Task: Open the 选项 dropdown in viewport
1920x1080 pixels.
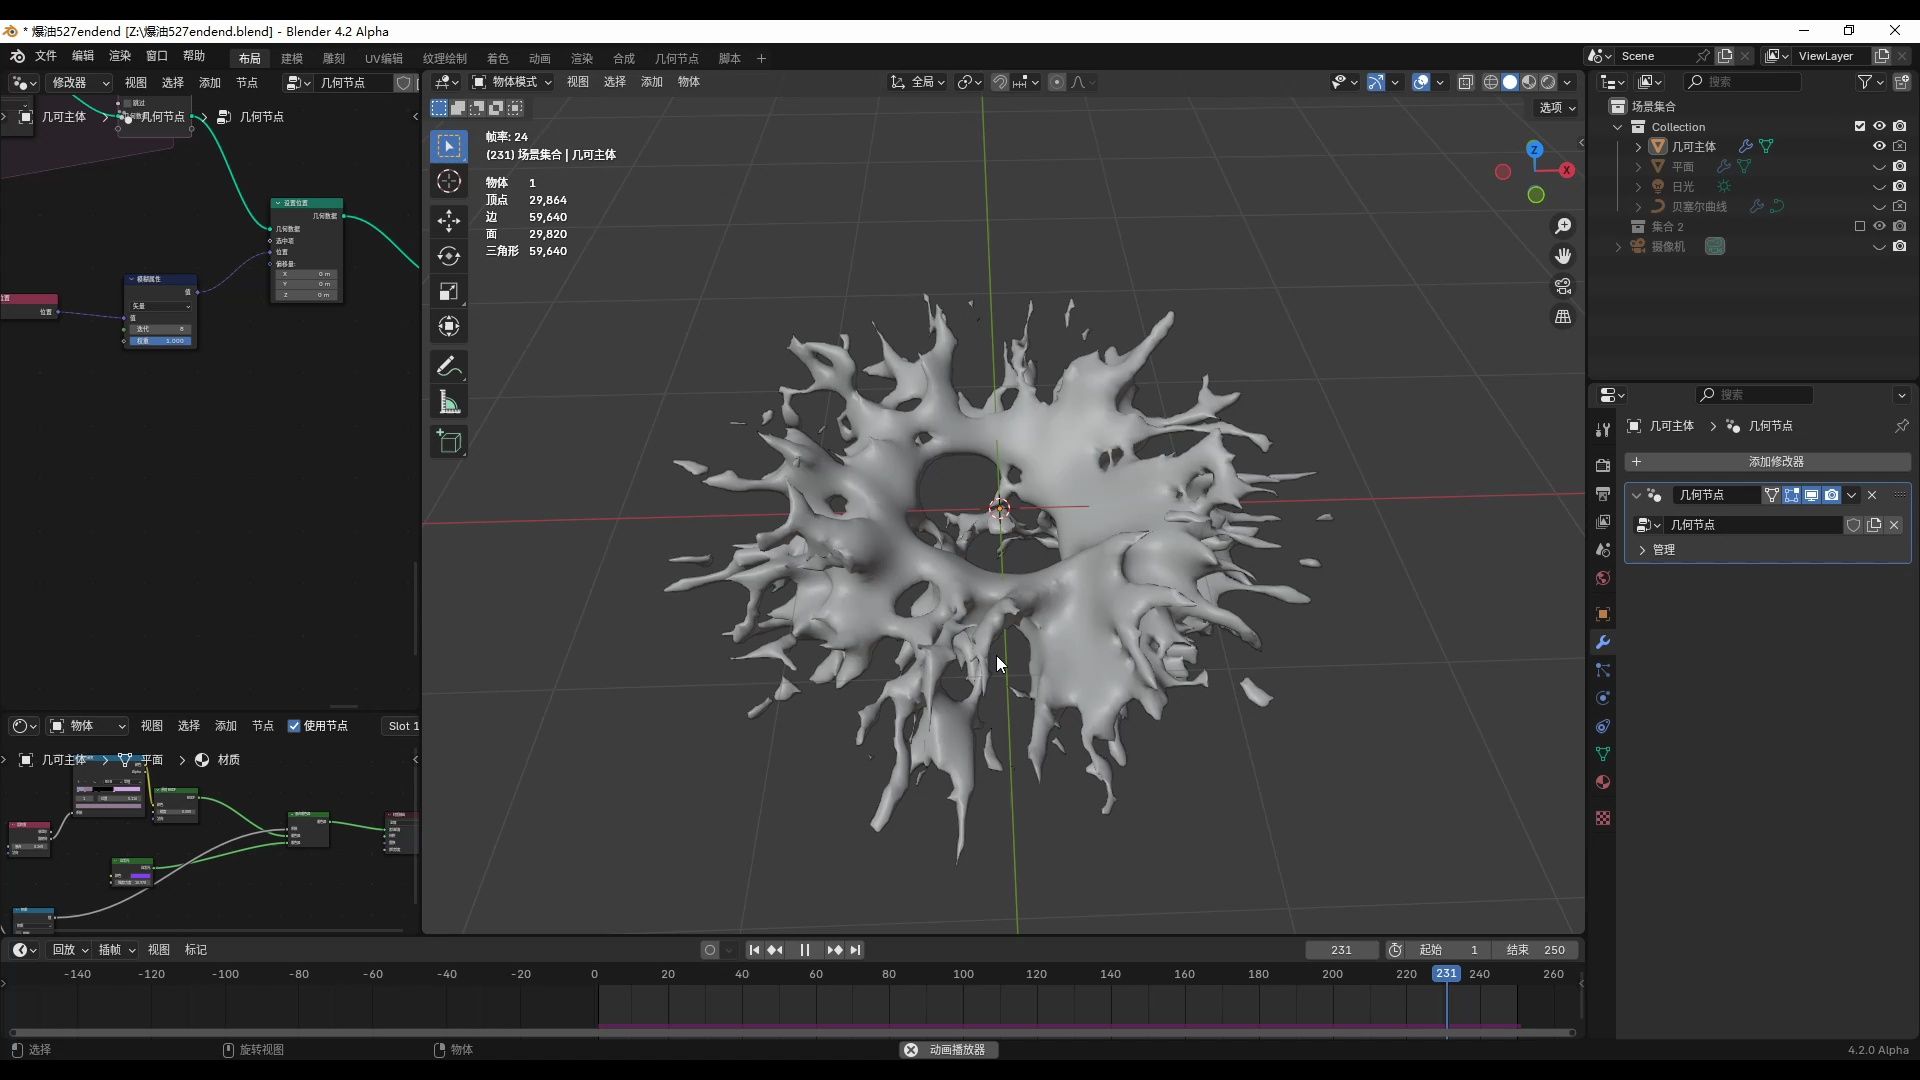Action: point(1556,108)
